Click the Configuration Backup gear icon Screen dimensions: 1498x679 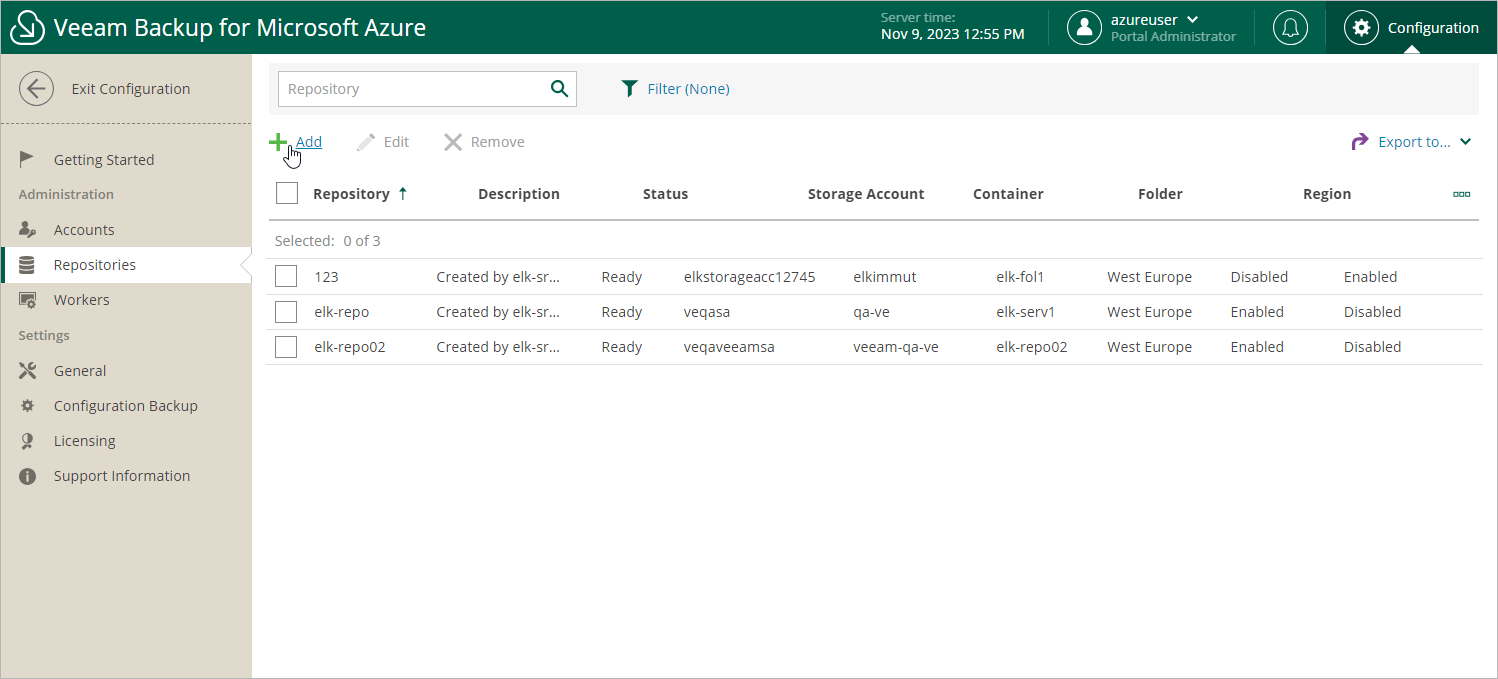click(x=28, y=406)
